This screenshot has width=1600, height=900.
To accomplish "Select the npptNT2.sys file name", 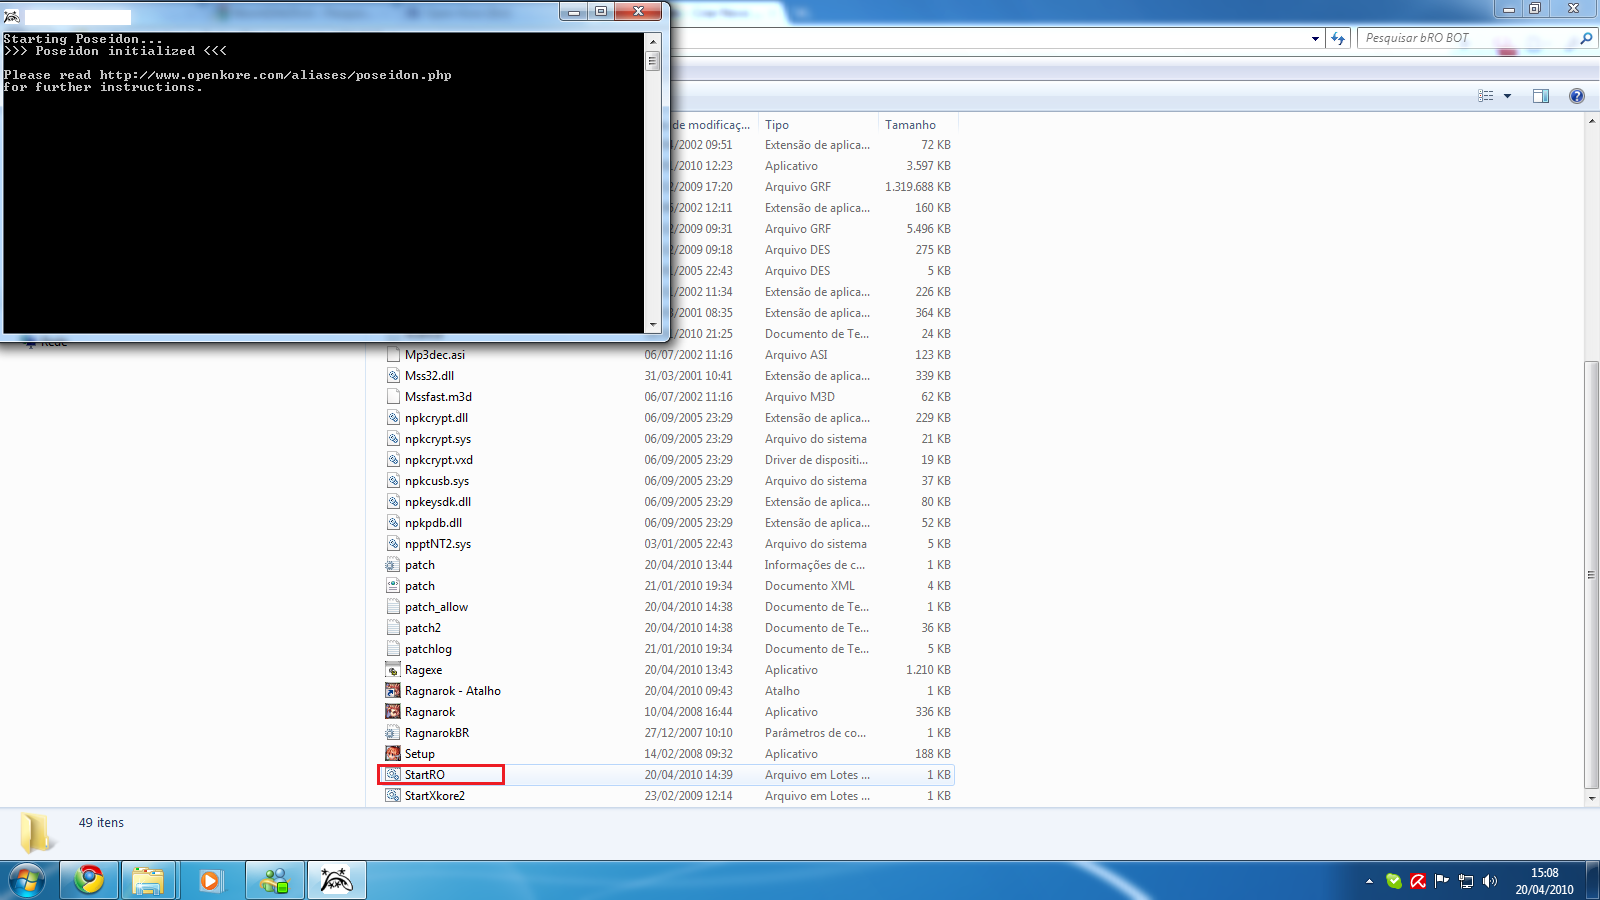I will [x=438, y=544].
